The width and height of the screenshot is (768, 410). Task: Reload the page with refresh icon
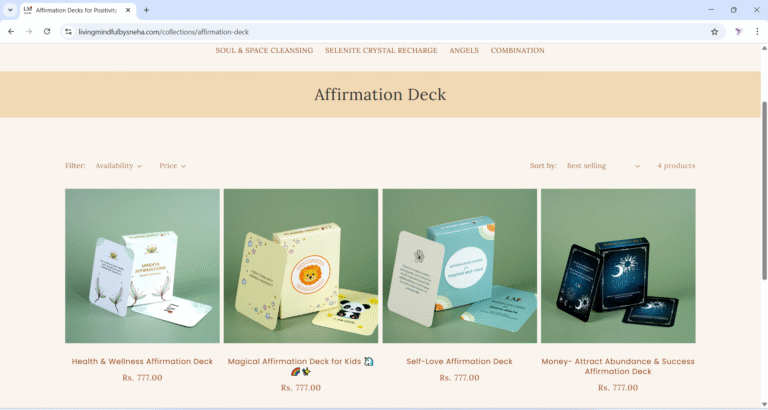(47, 31)
